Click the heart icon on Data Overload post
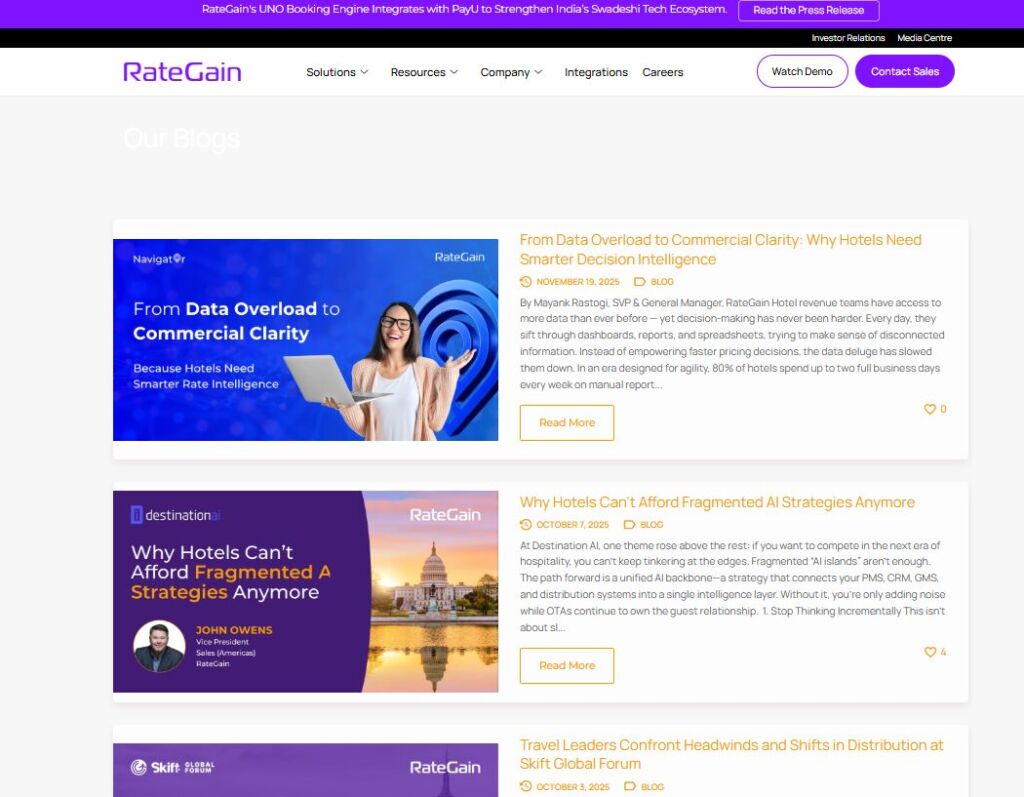Viewport: 1024px width, 797px height. (x=929, y=409)
